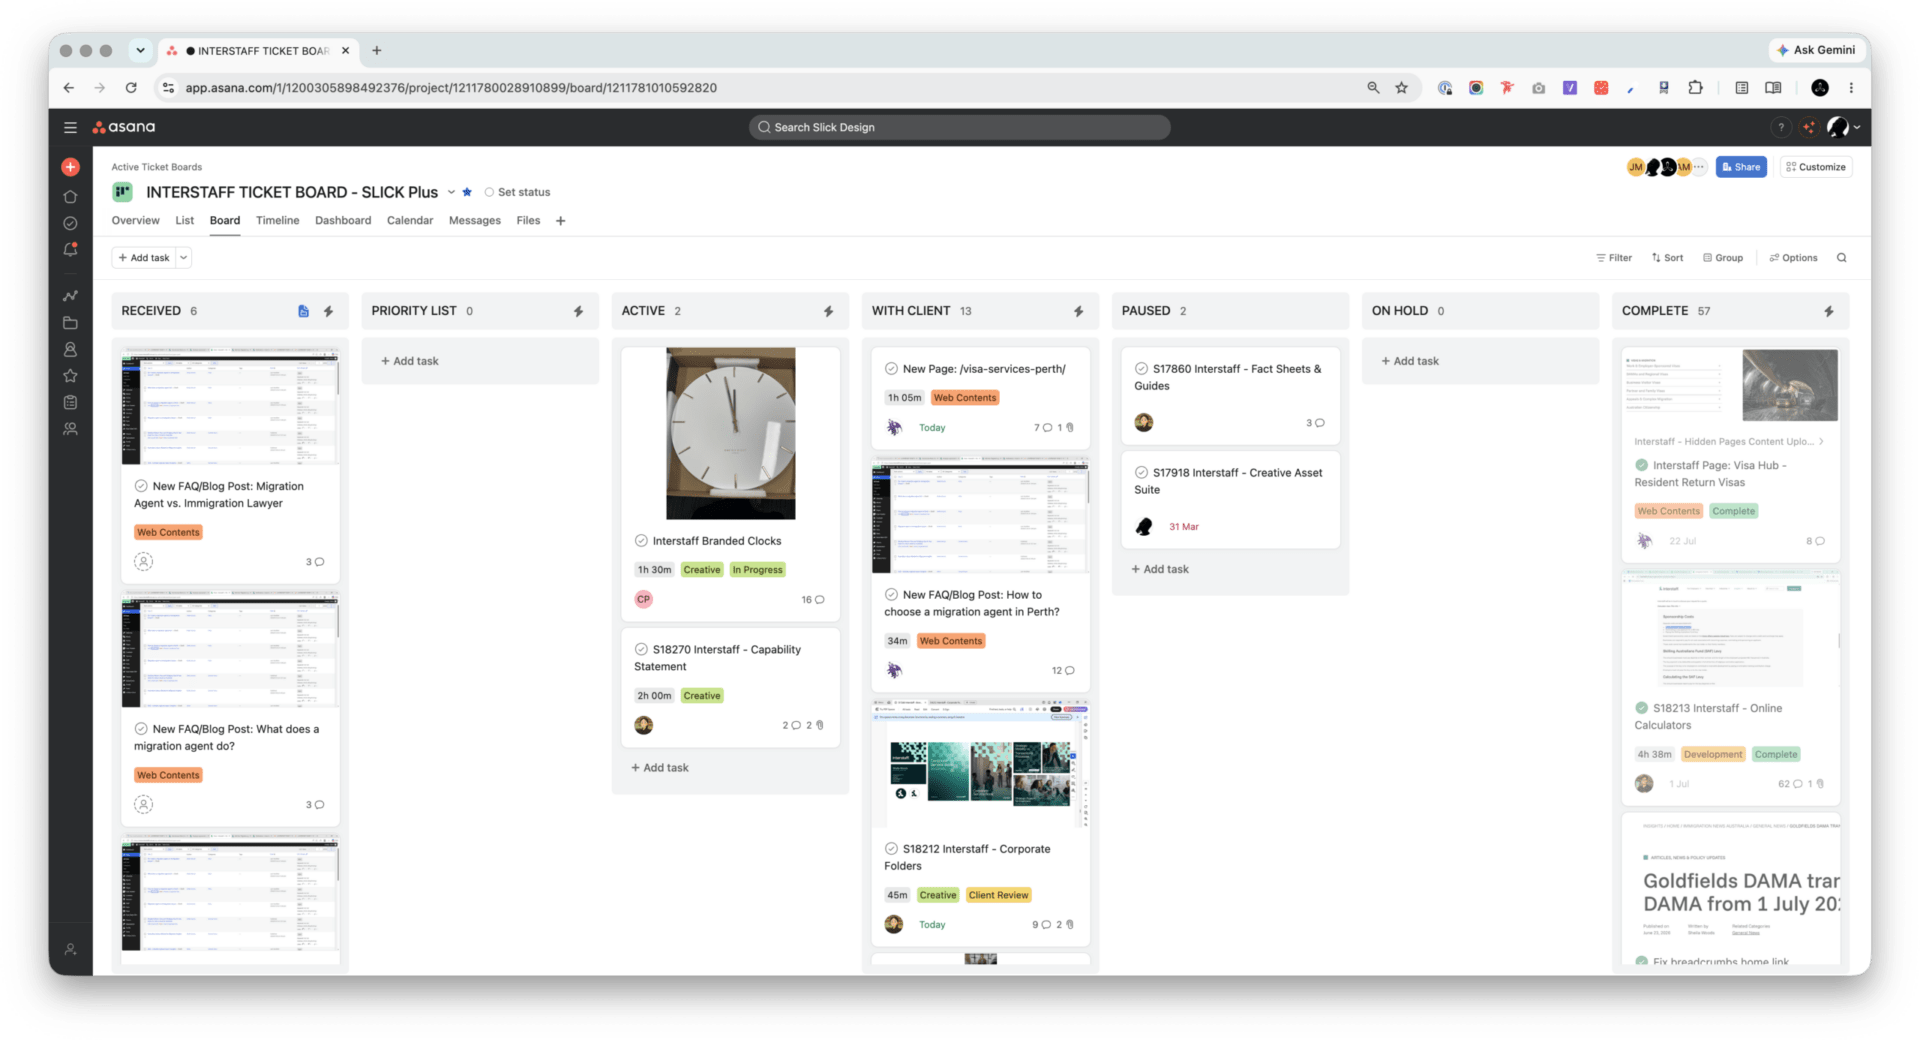Screen dimensions: 1920x1040
Task: Mark 'S18270 Interstaff - Capability Statement' complete
Action: [641, 649]
